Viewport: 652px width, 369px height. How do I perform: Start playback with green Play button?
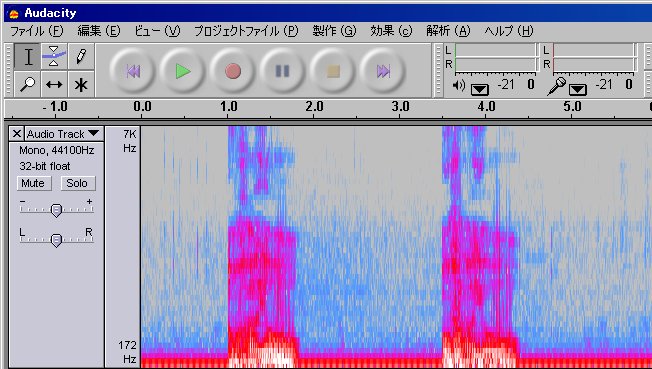pyautogui.click(x=183, y=71)
